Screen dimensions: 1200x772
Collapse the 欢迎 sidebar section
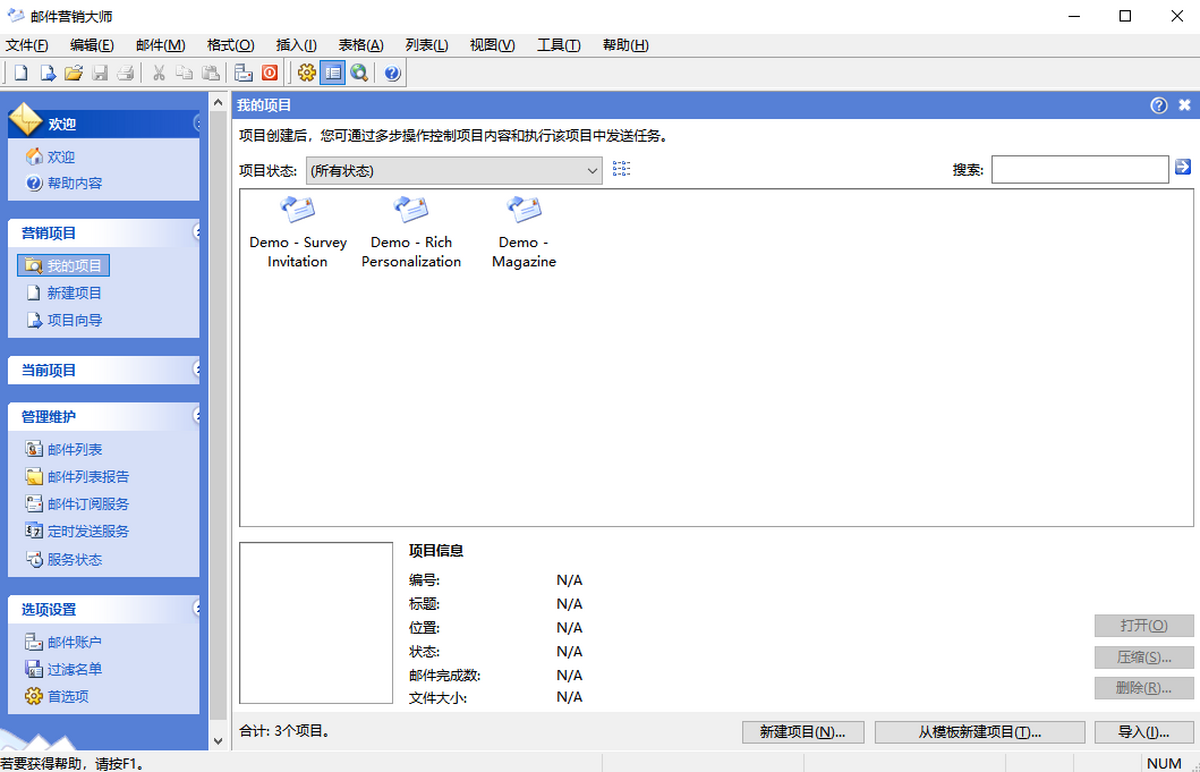click(x=196, y=124)
